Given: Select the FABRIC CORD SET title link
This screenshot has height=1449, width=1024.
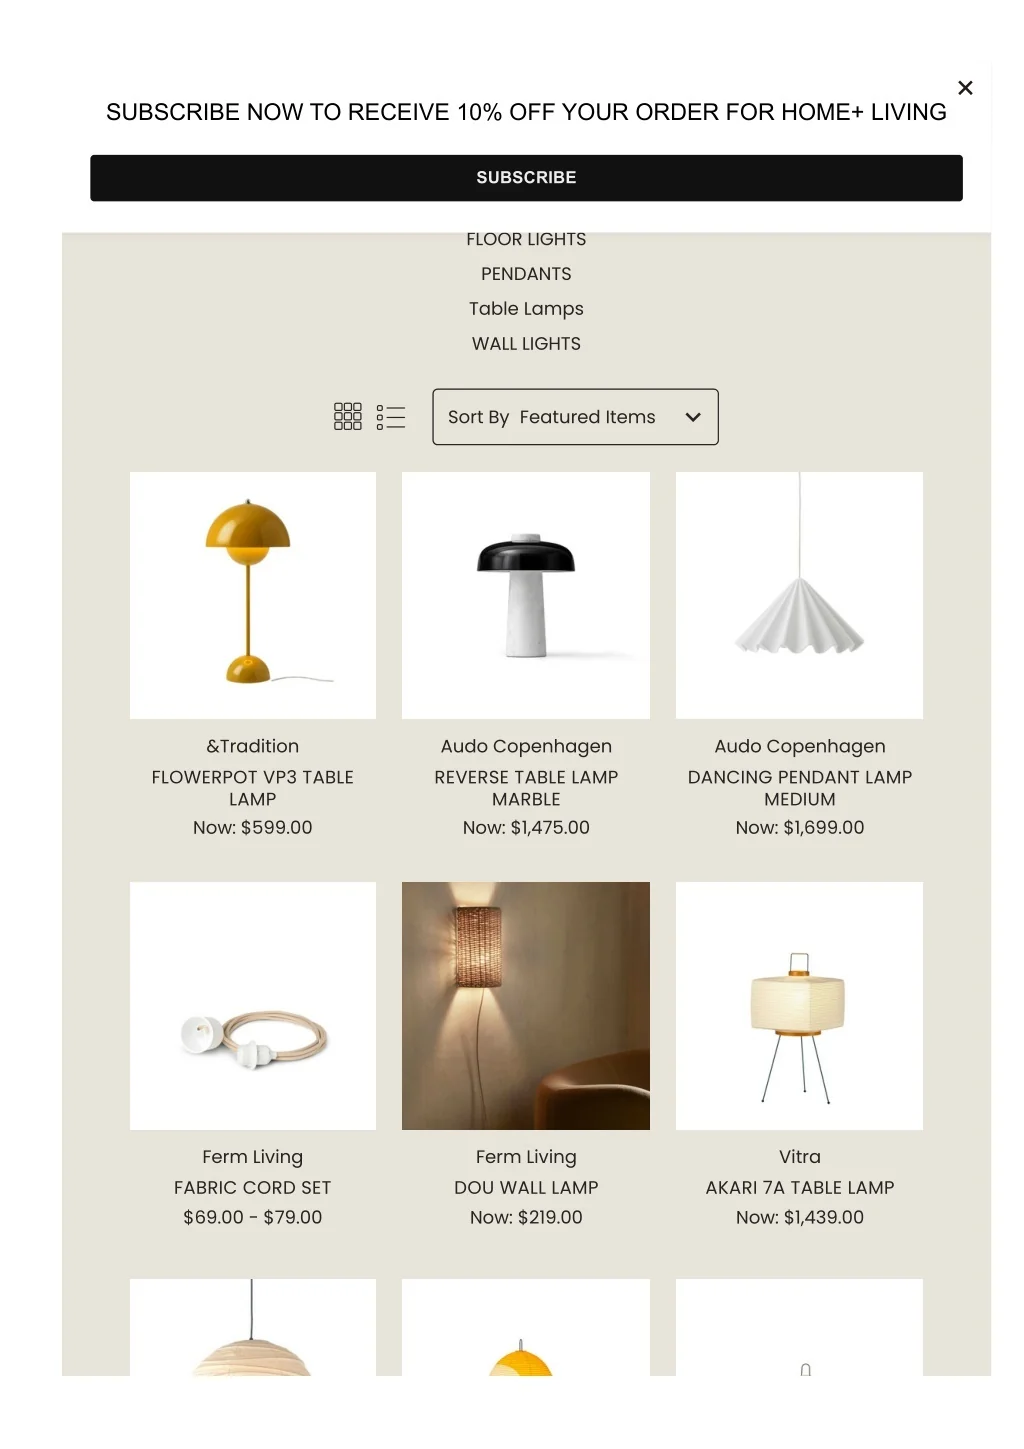Looking at the screenshot, I should tap(253, 1188).
